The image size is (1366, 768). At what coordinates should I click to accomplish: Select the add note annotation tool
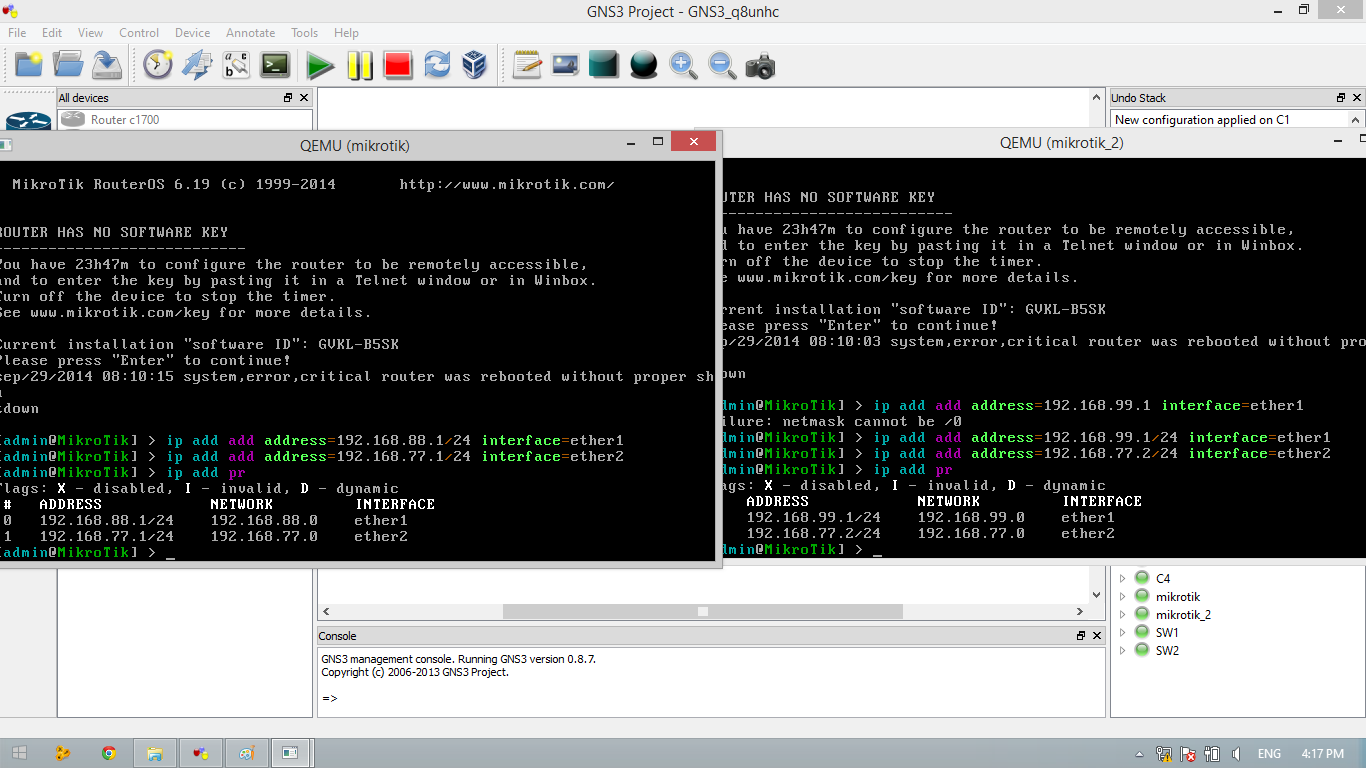point(527,65)
